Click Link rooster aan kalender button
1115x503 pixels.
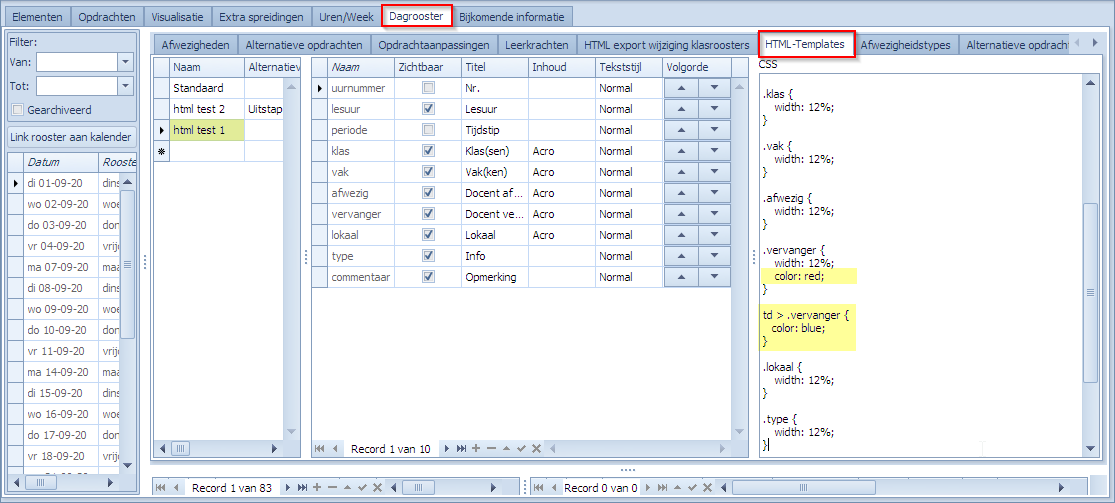(x=70, y=137)
